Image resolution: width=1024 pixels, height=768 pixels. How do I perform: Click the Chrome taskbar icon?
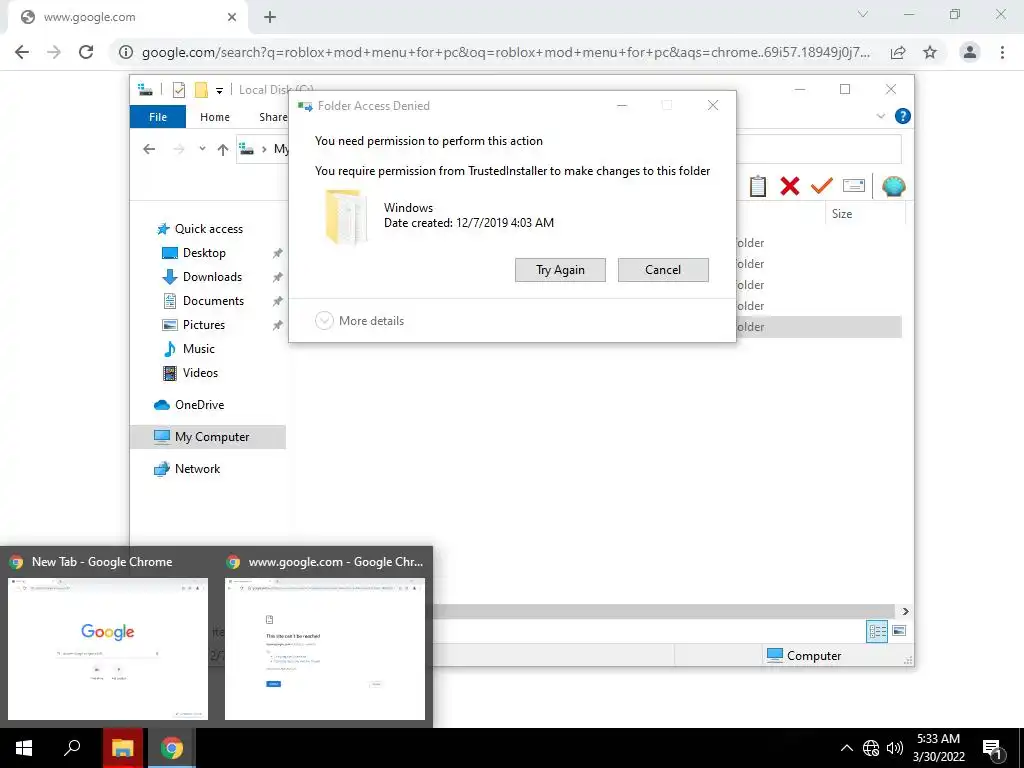(x=172, y=748)
